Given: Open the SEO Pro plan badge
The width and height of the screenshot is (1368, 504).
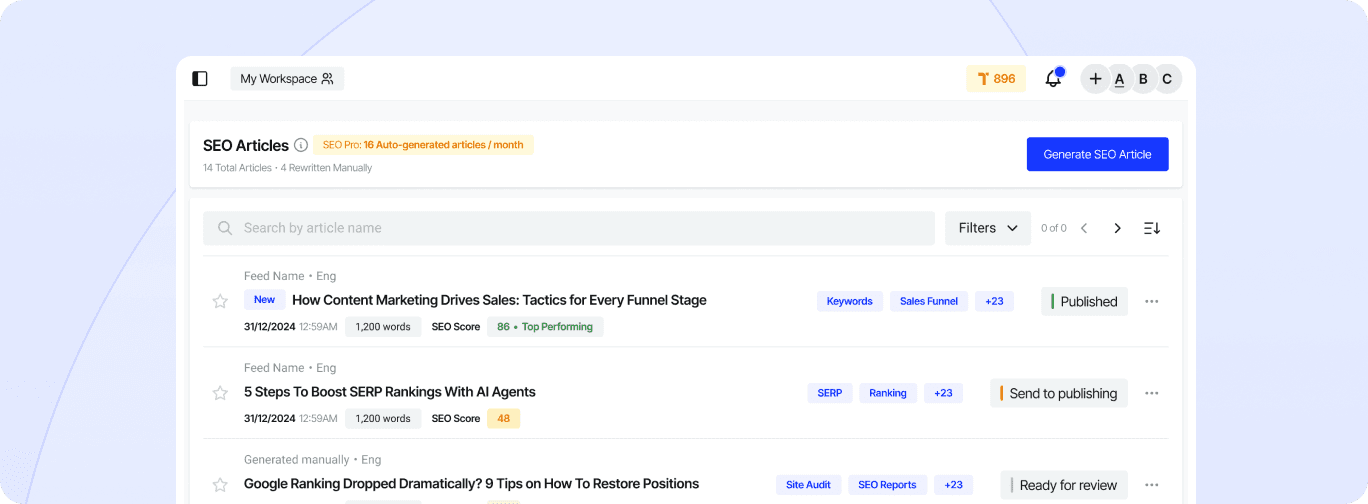Looking at the screenshot, I should point(424,145).
